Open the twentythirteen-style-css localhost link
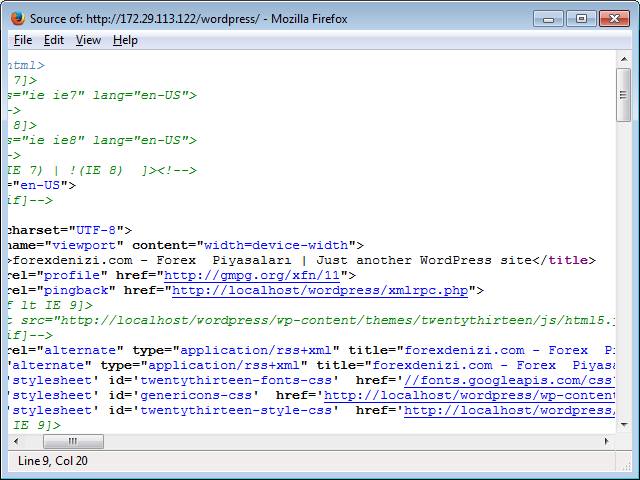The image size is (640, 480). pyautogui.click(x=509, y=410)
